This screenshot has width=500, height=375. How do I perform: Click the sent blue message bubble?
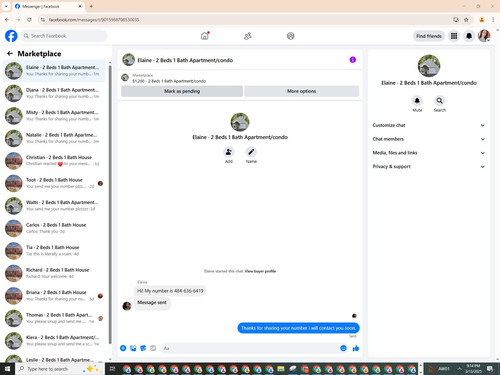298,328
